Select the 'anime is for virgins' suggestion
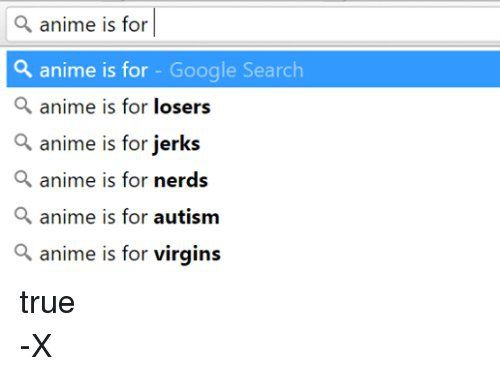The height and width of the screenshot is (376, 500). click(253, 253)
